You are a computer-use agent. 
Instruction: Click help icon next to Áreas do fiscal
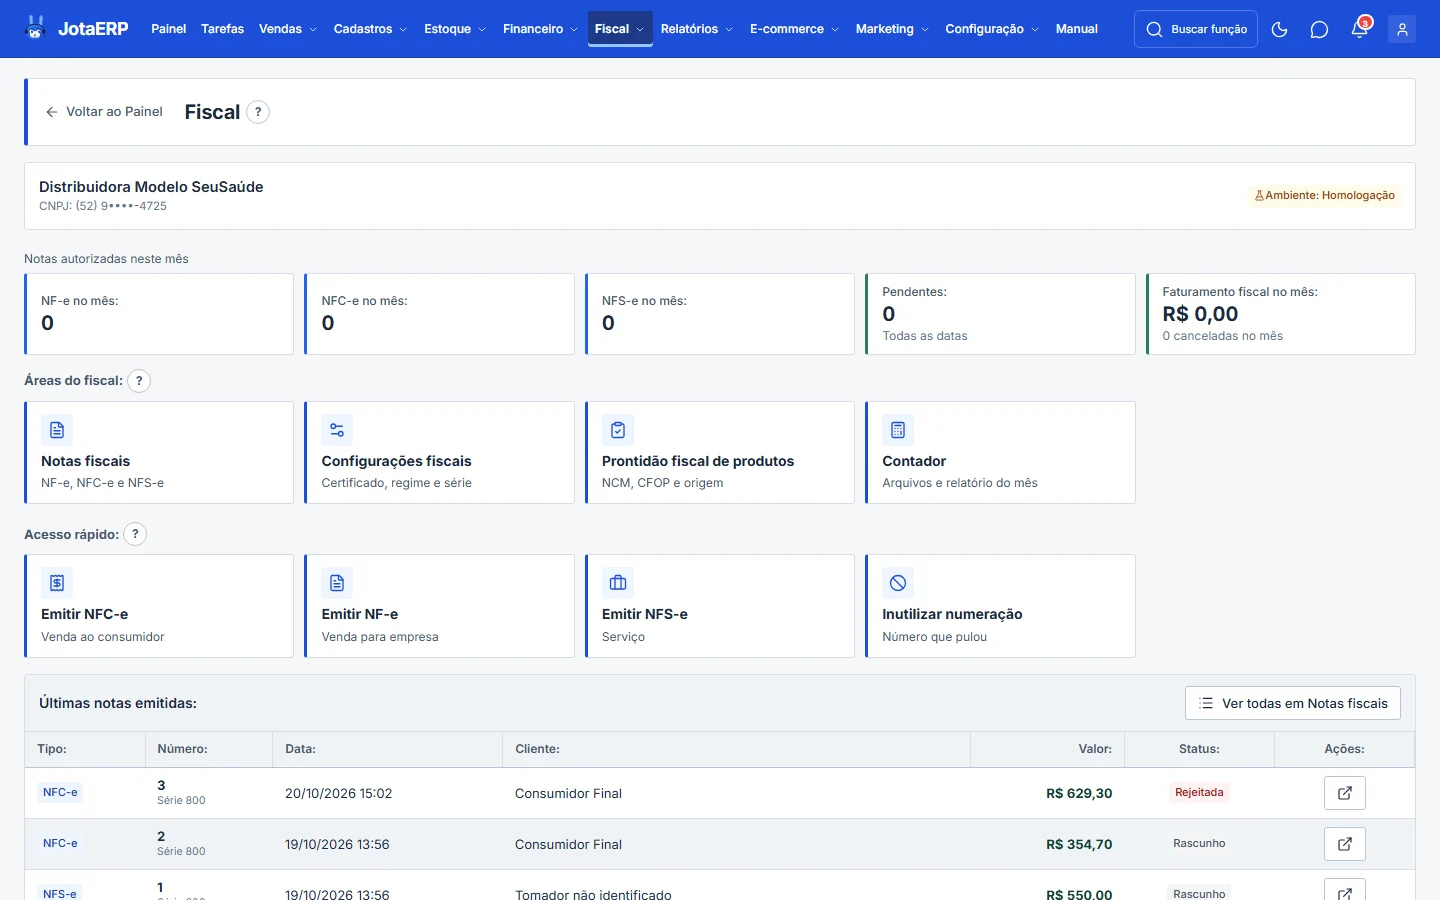[139, 381]
